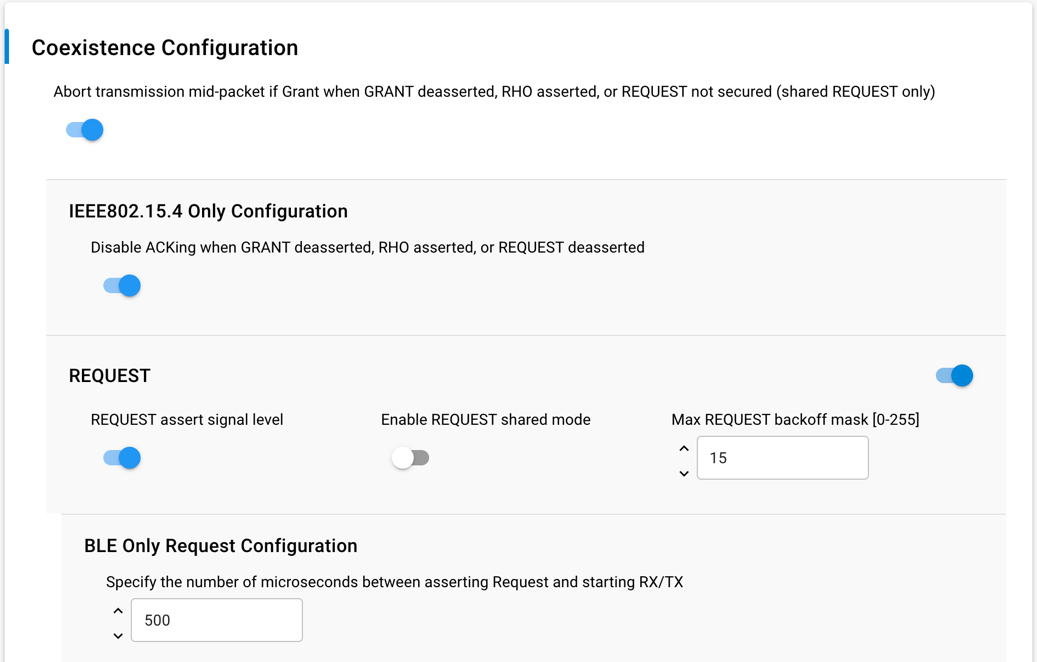Viewport: 1037px width, 662px height.
Task: Select the Coexistence Configuration heading
Action: 165,48
